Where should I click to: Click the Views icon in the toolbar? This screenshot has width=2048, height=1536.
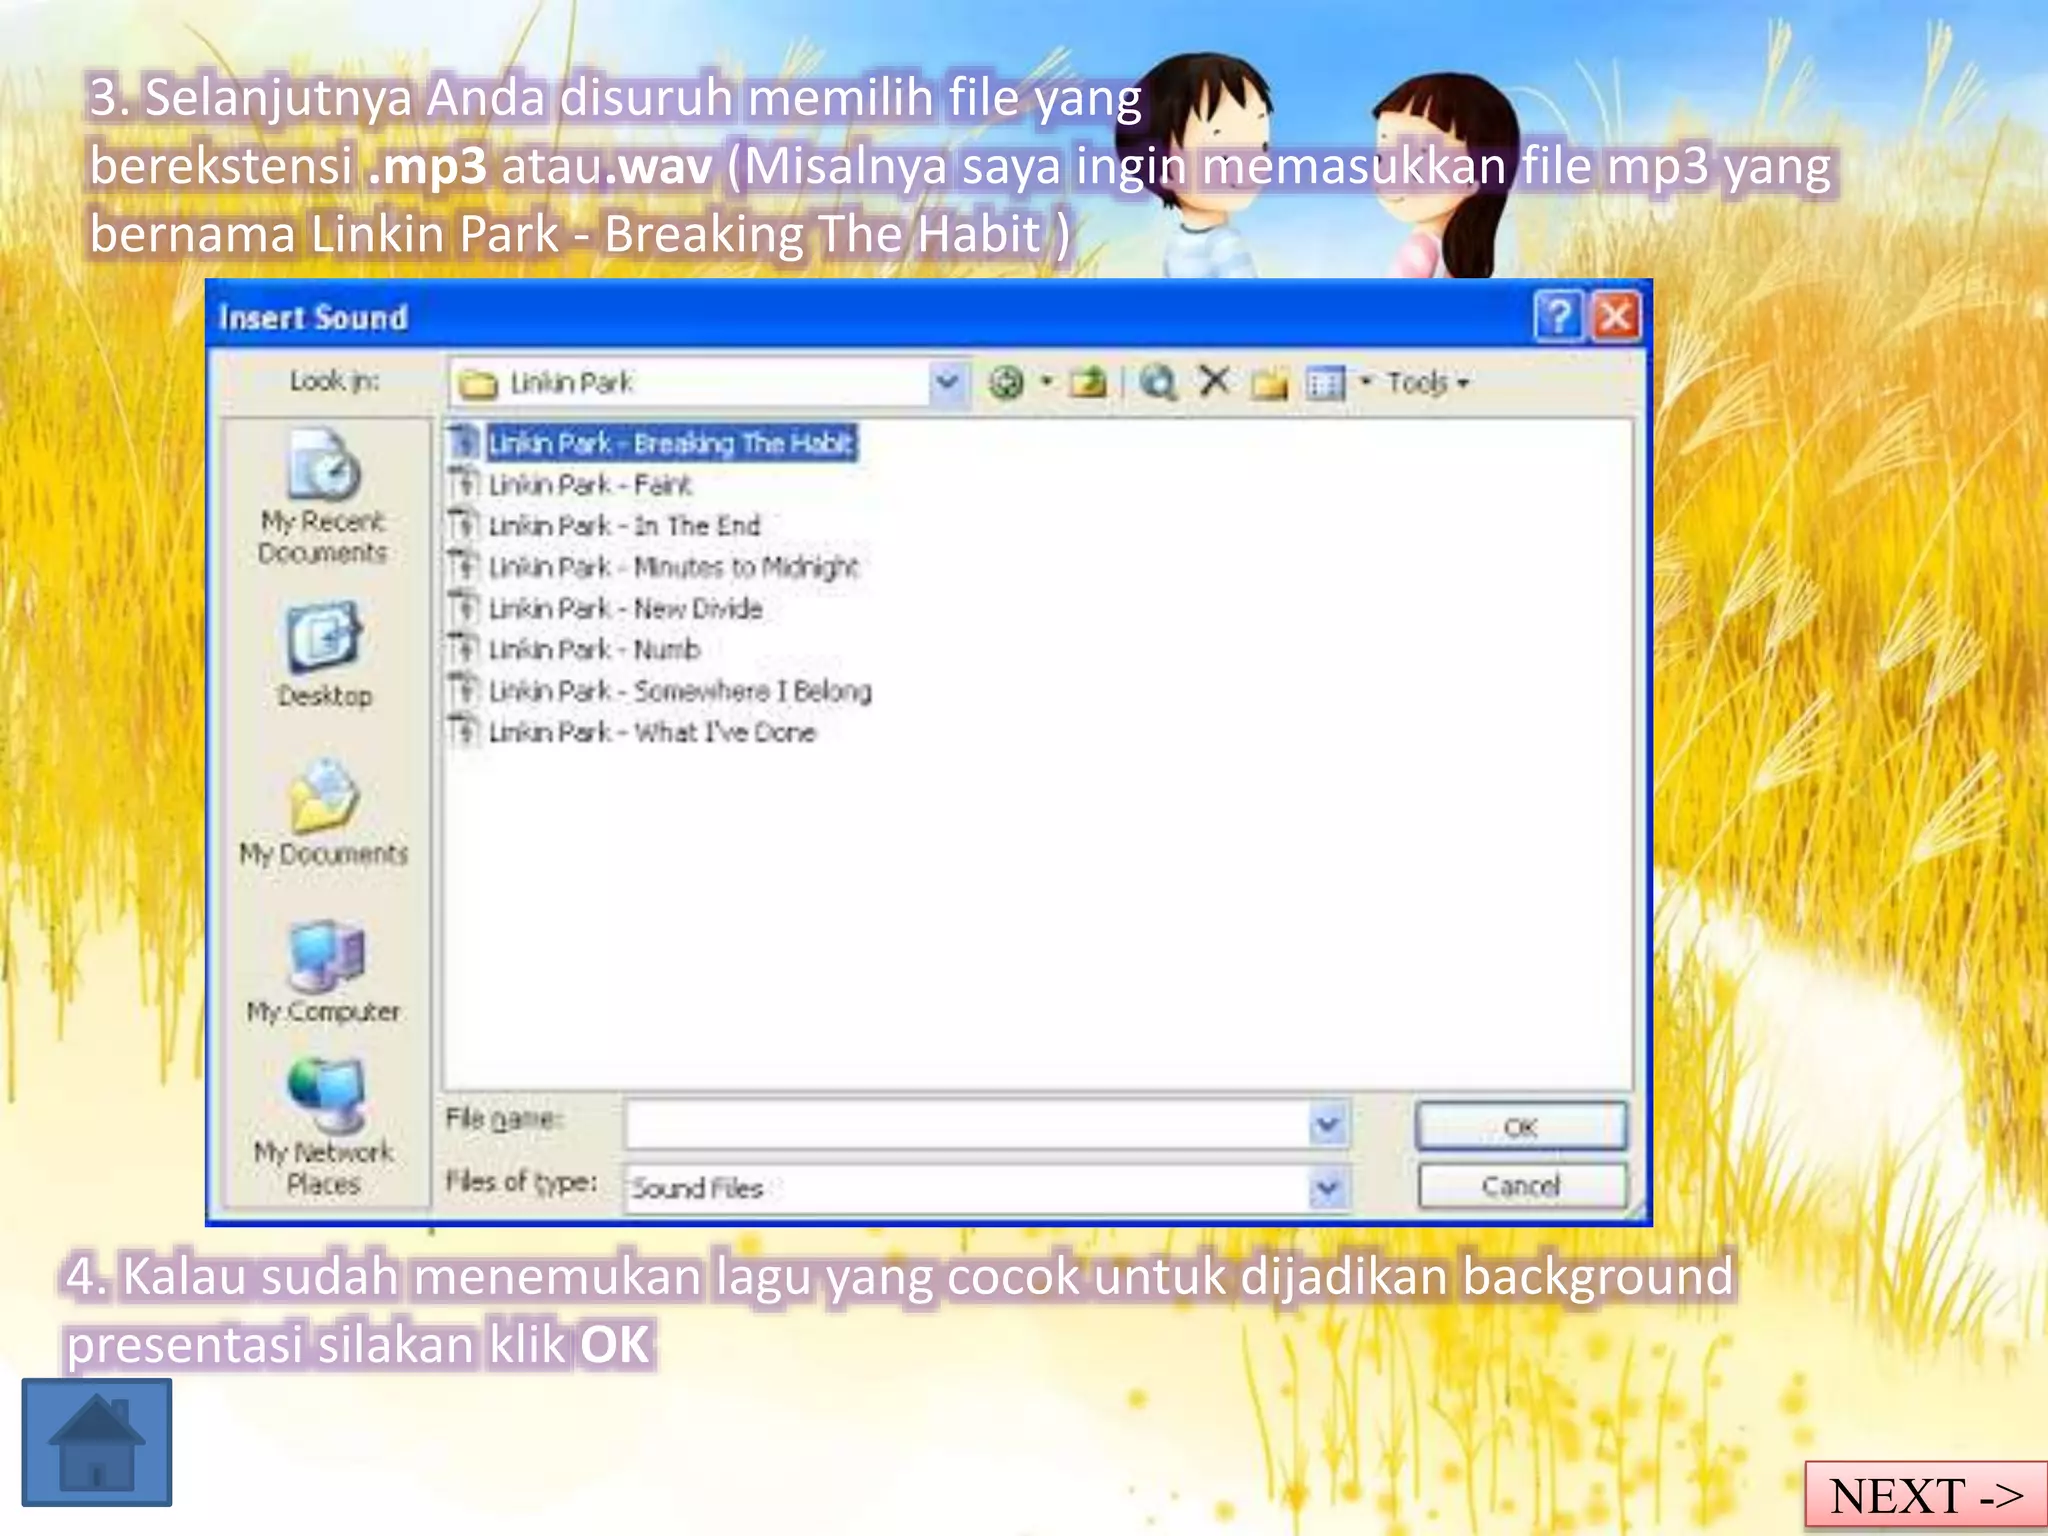point(1325,383)
